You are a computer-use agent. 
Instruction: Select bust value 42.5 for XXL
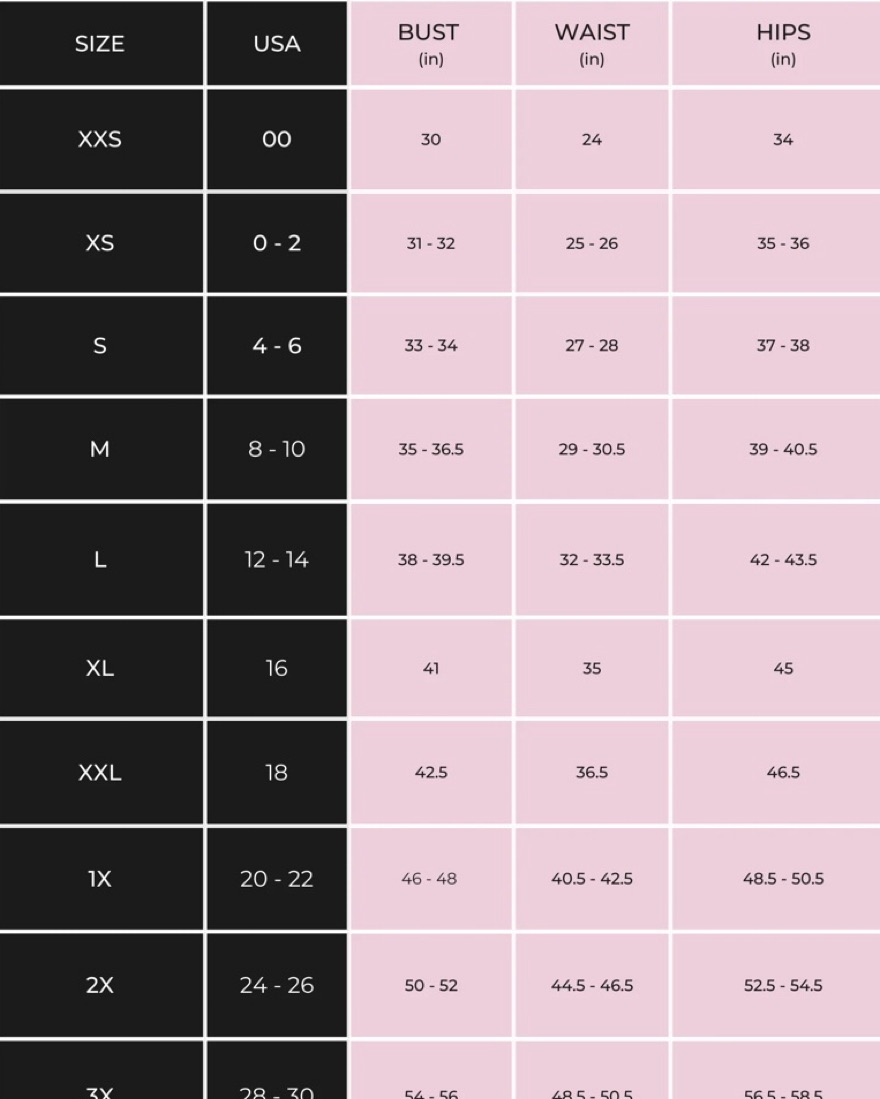click(x=430, y=772)
